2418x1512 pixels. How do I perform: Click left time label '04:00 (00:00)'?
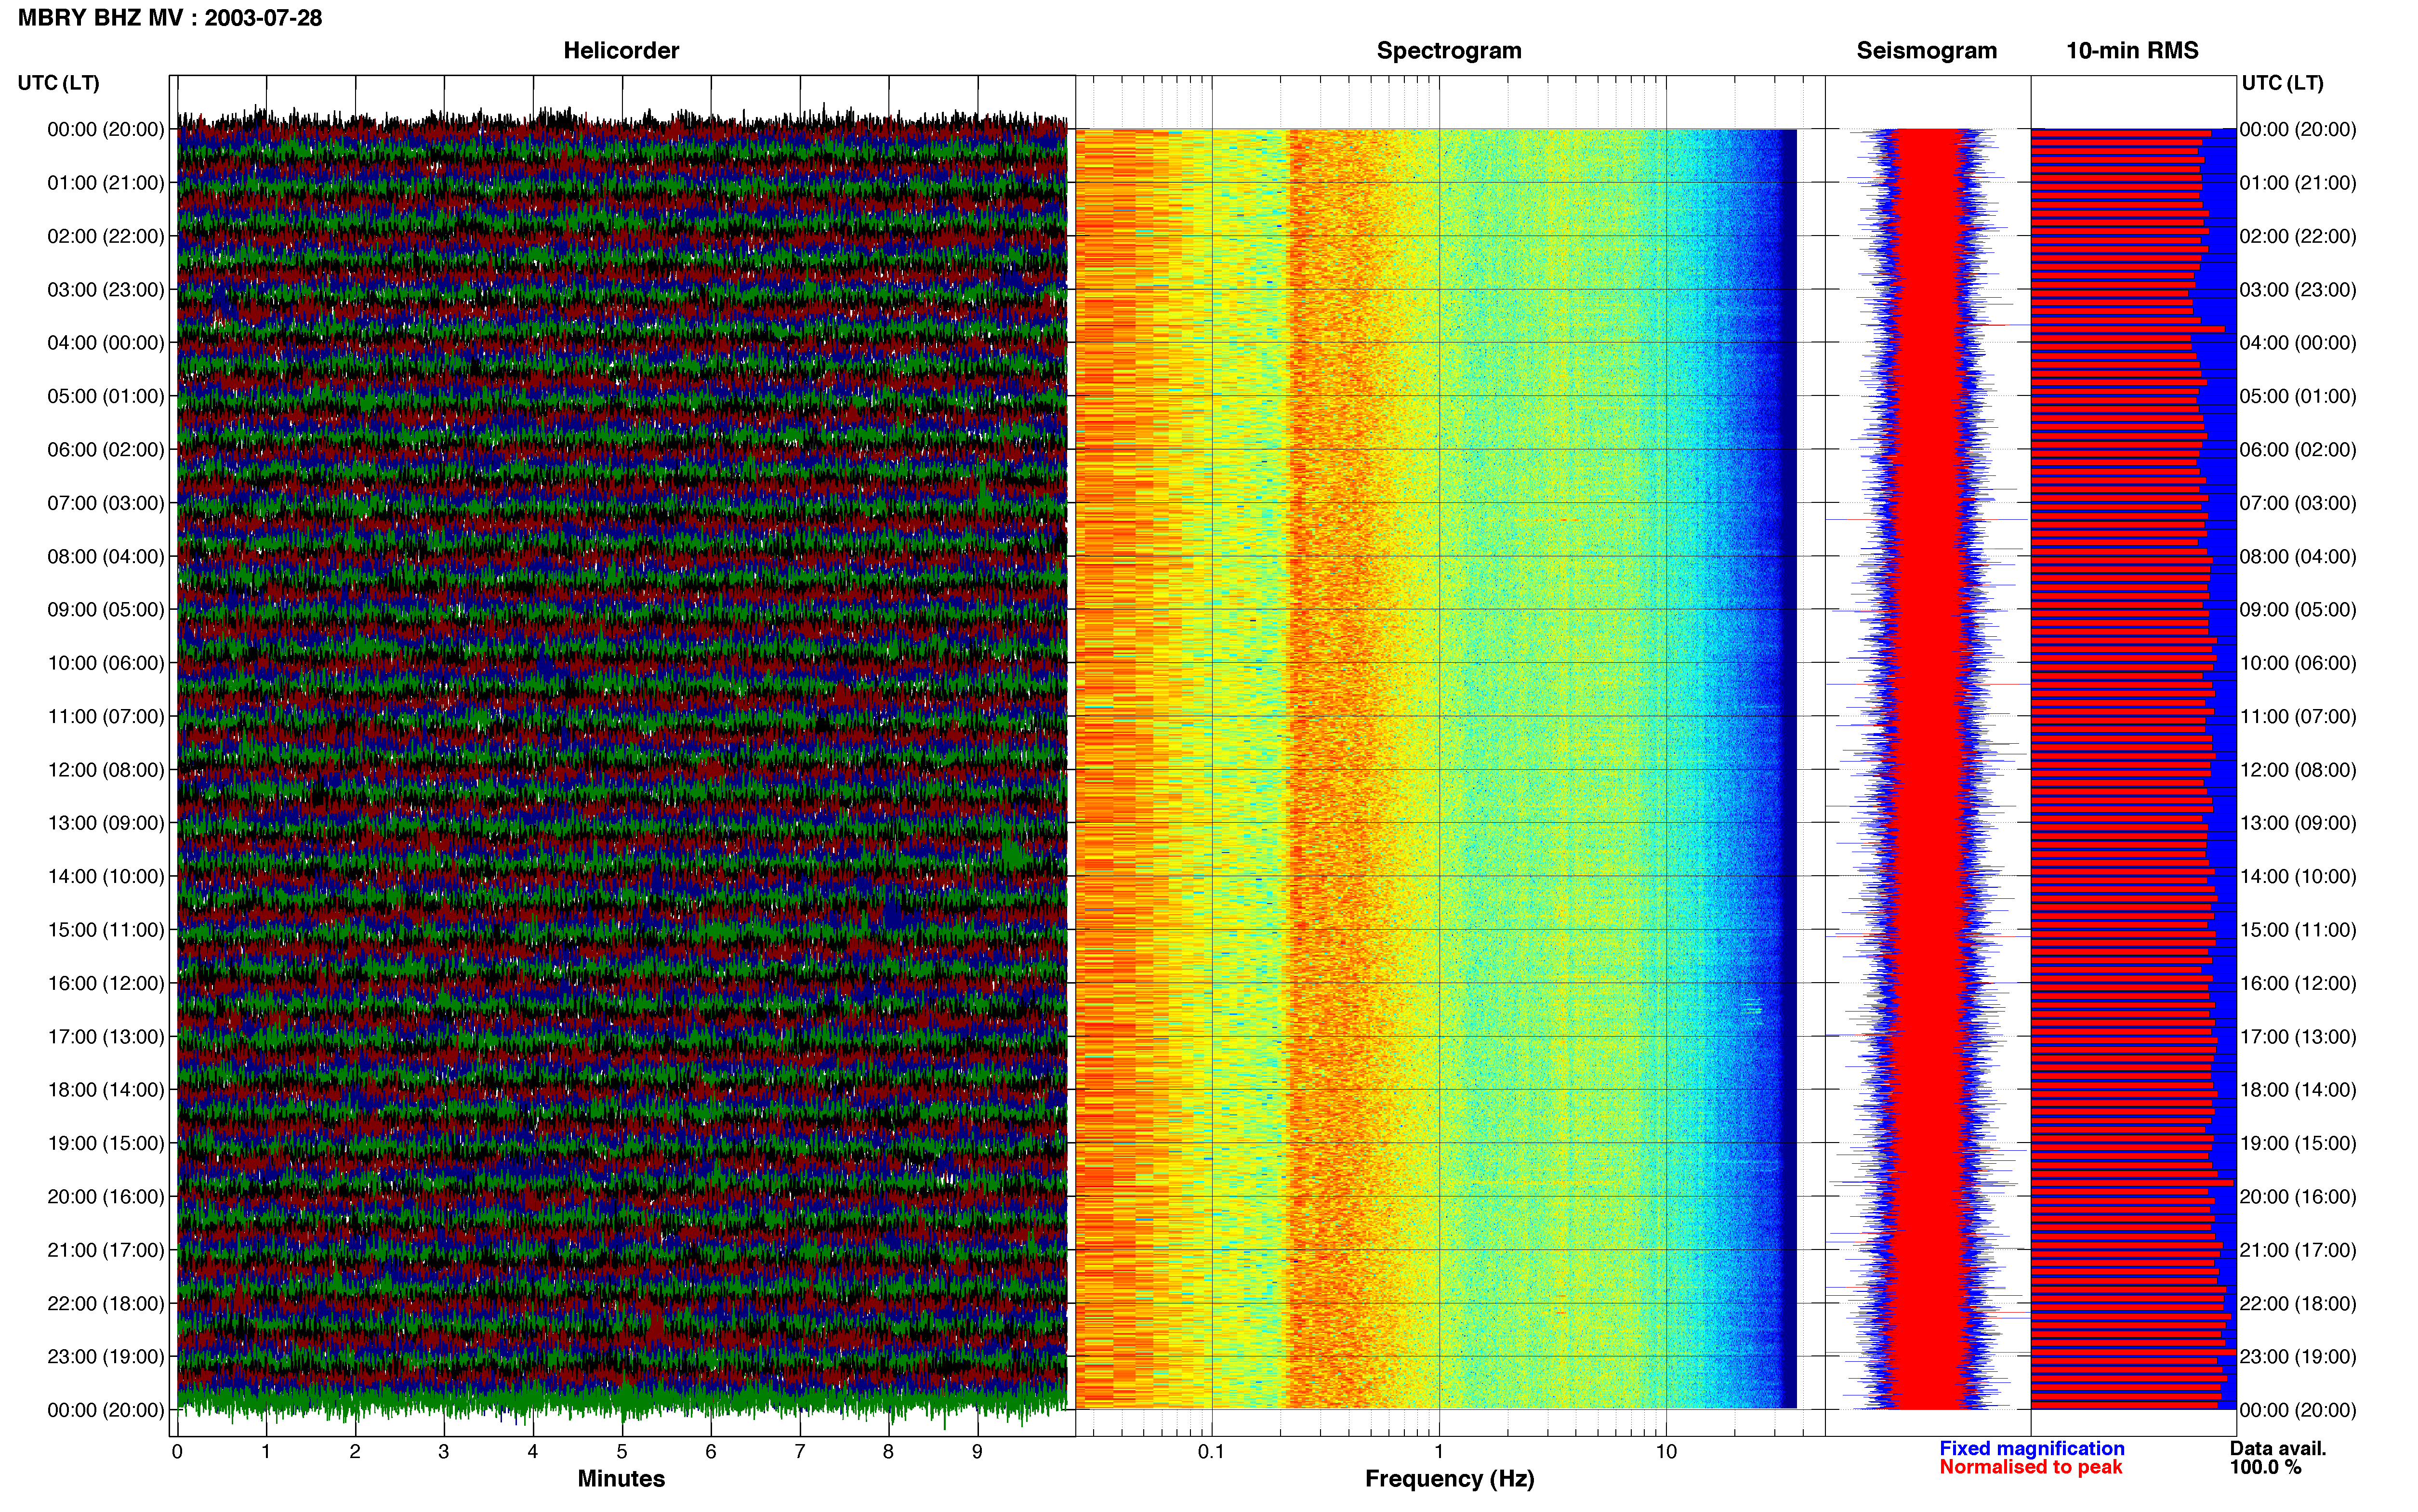pos(106,342)
